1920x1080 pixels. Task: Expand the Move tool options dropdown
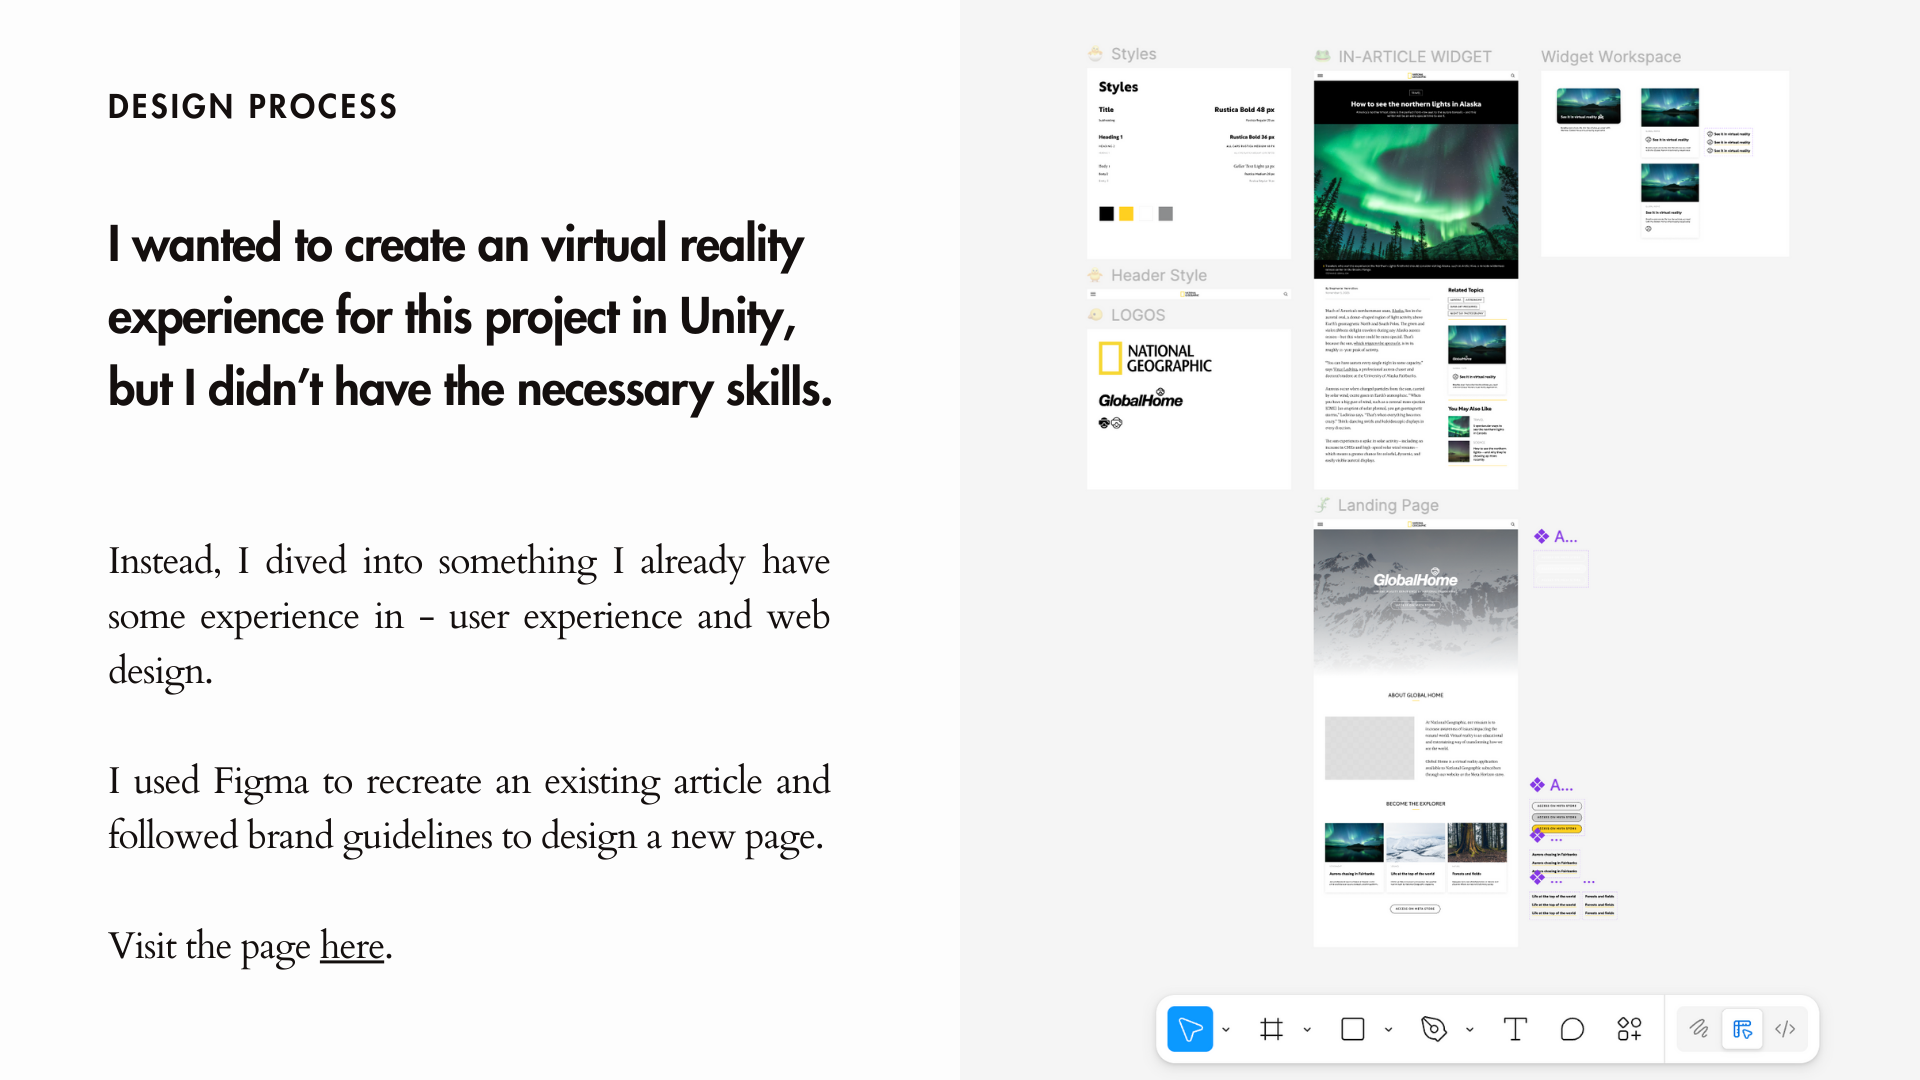click(1226, 1030)
